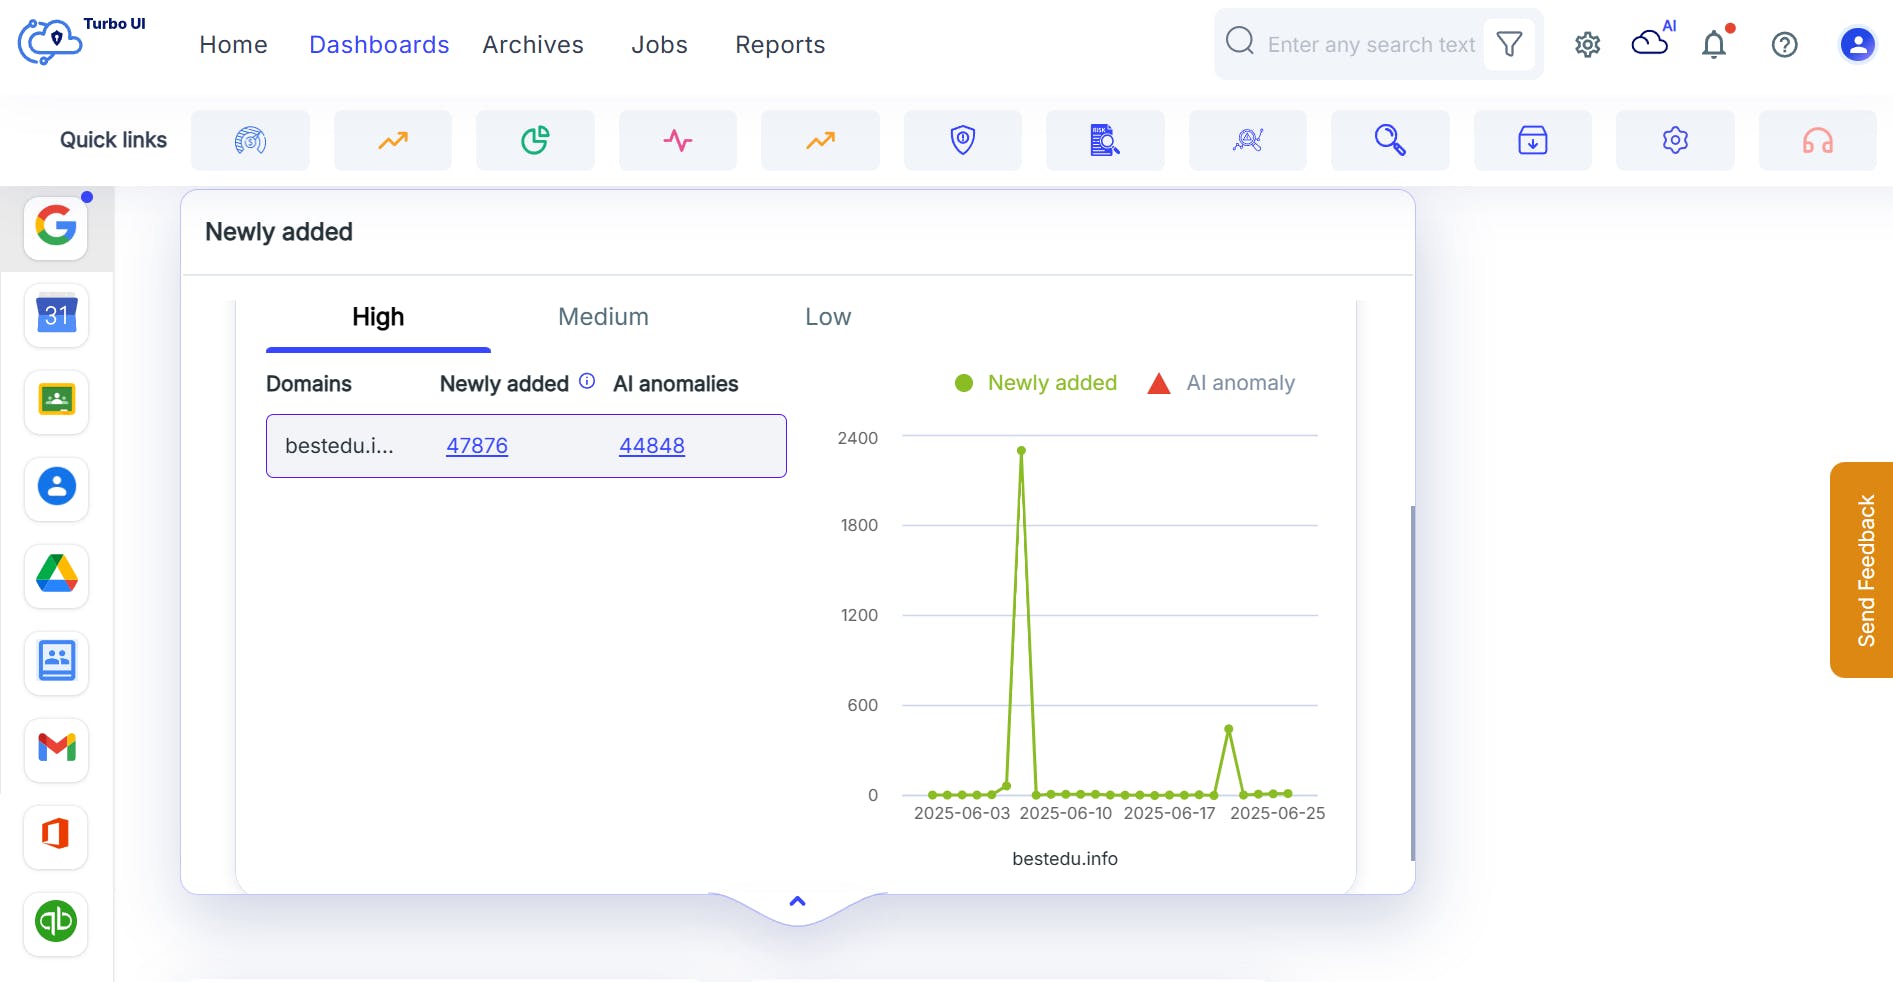Go to Jobs in top navigation
Screen dimensions: 1893x982
[659, 45]
